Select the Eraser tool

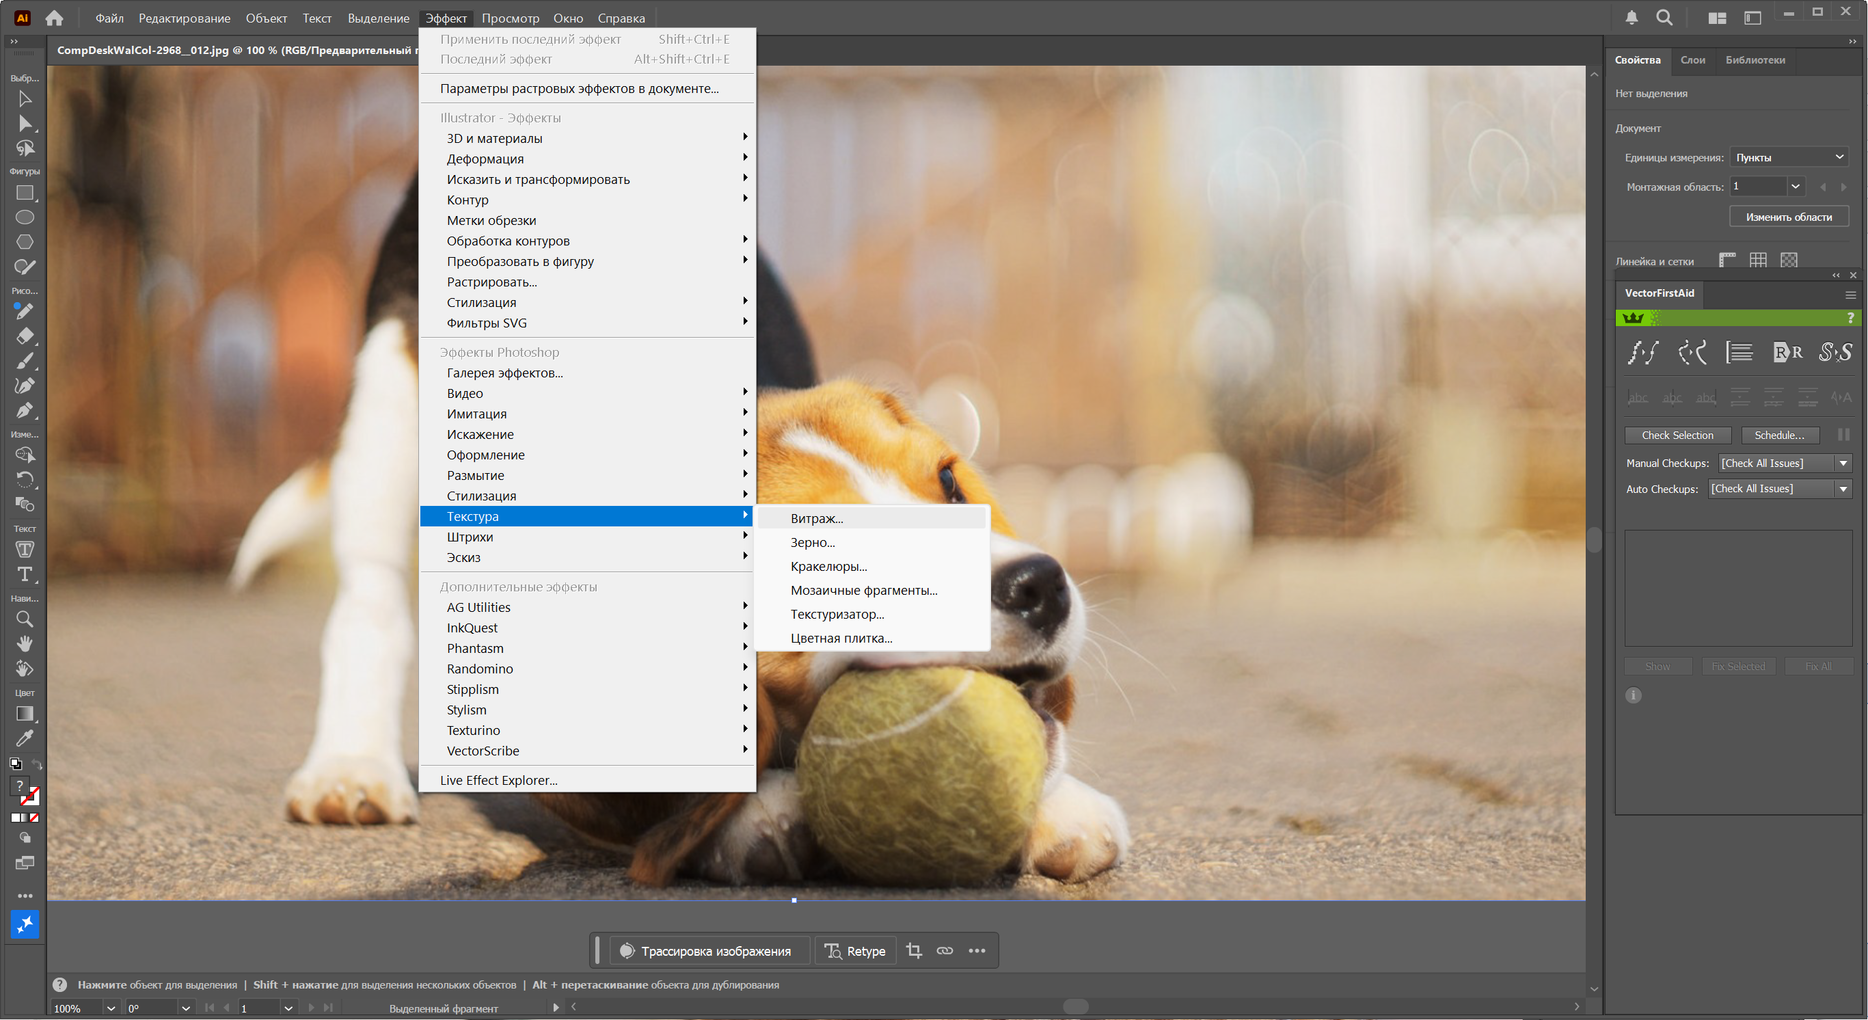coord(25,336)
